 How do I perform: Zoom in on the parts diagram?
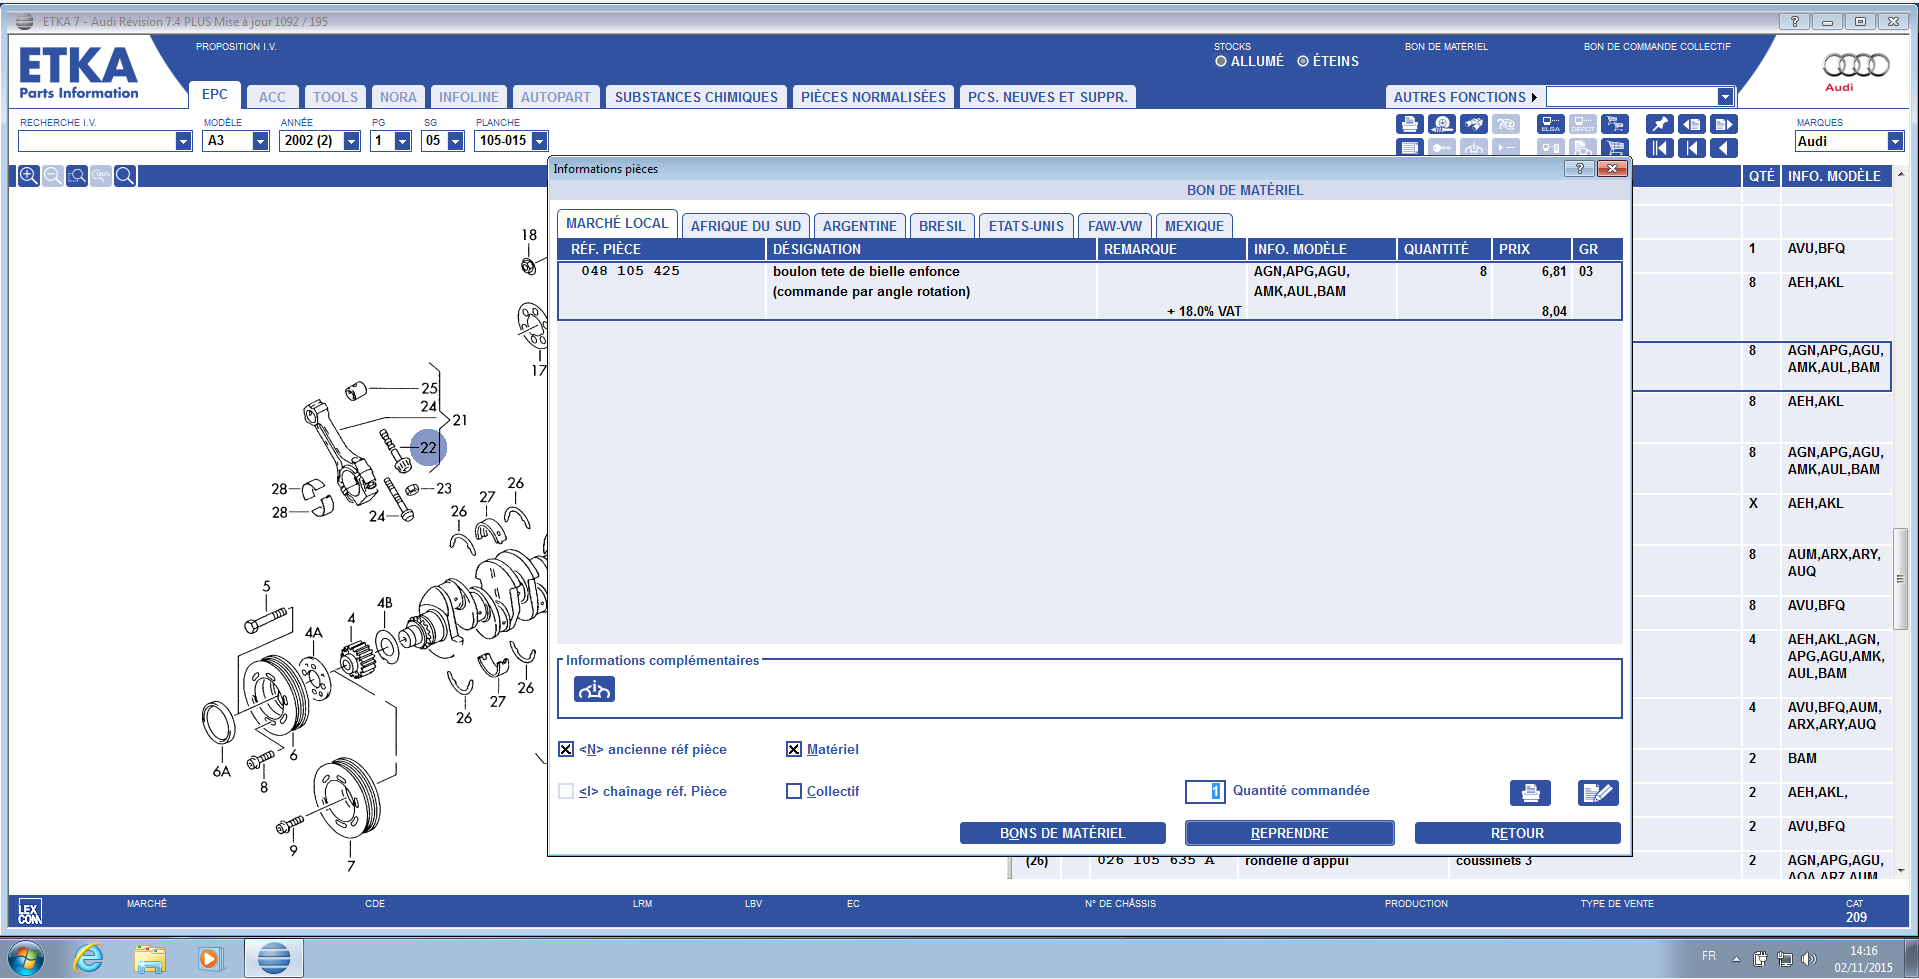coord(29,176)
